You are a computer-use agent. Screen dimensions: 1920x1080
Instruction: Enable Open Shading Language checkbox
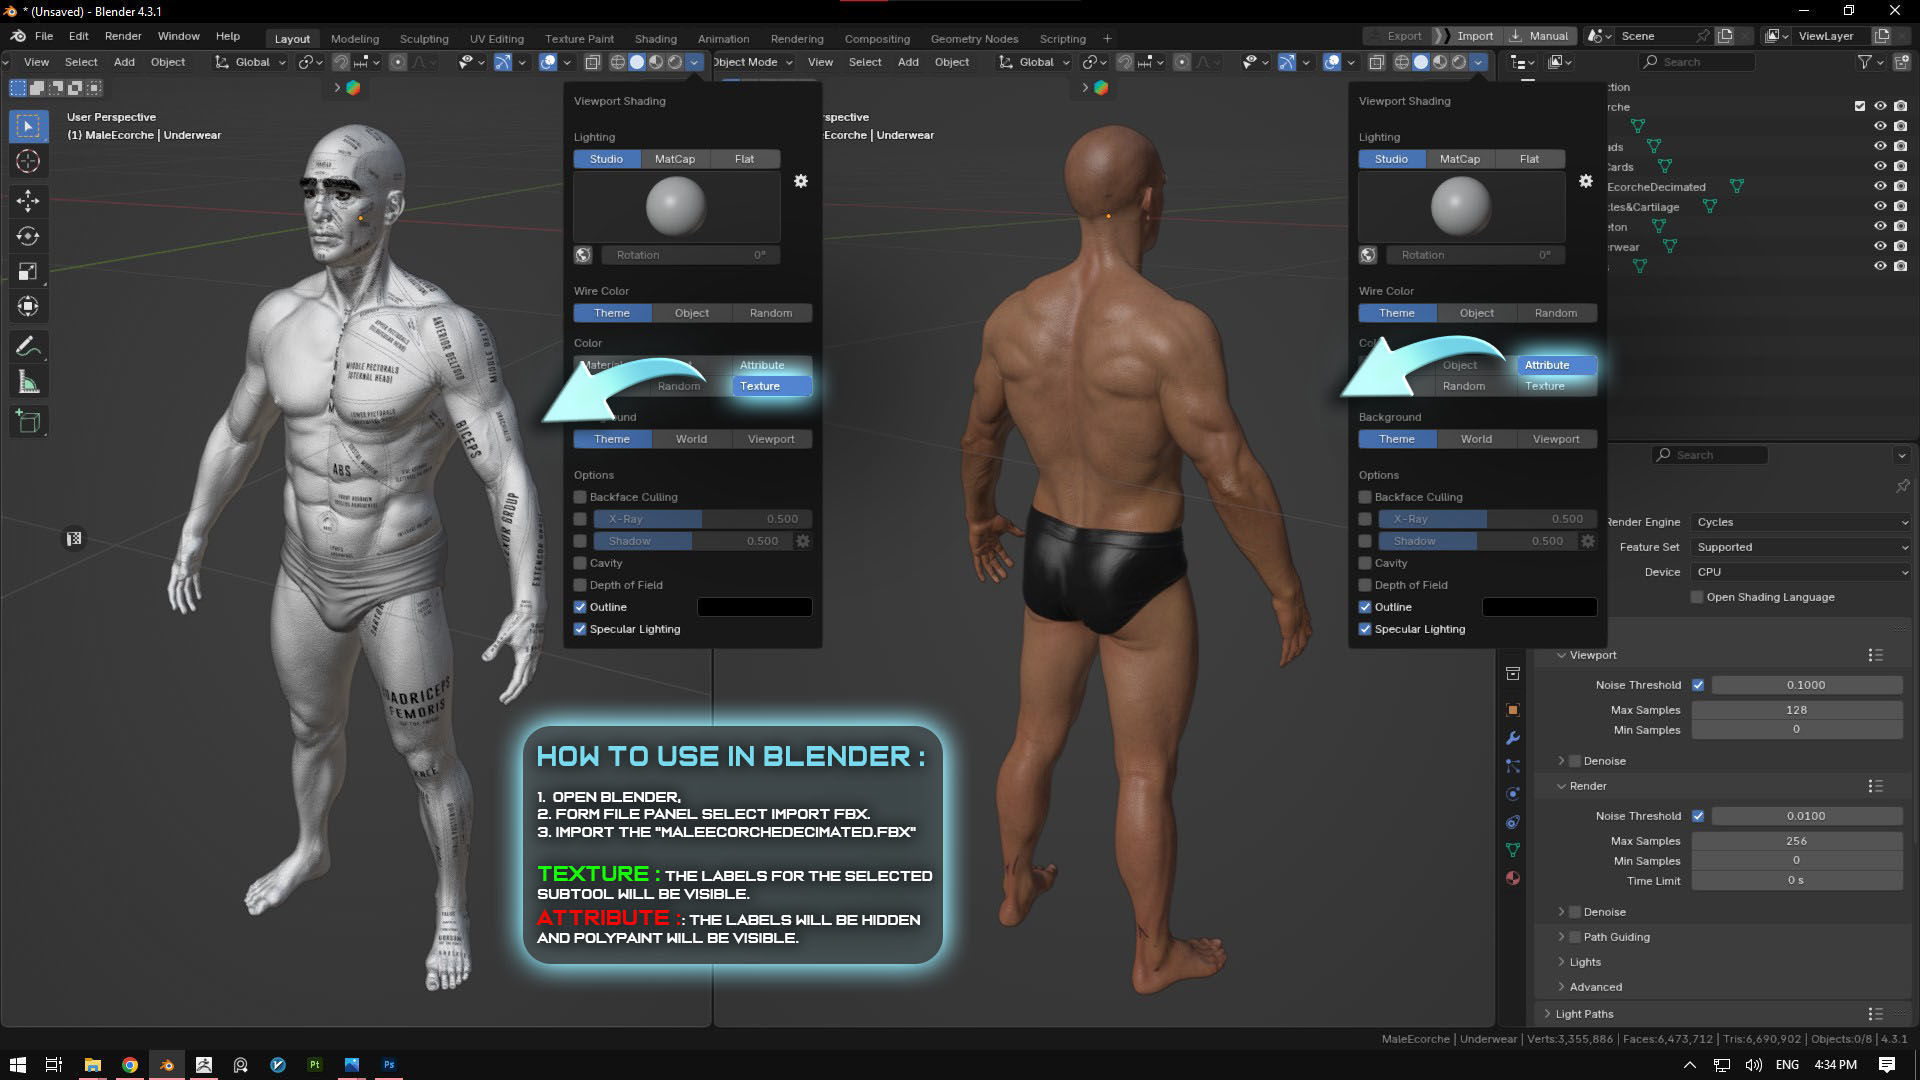1697,597
